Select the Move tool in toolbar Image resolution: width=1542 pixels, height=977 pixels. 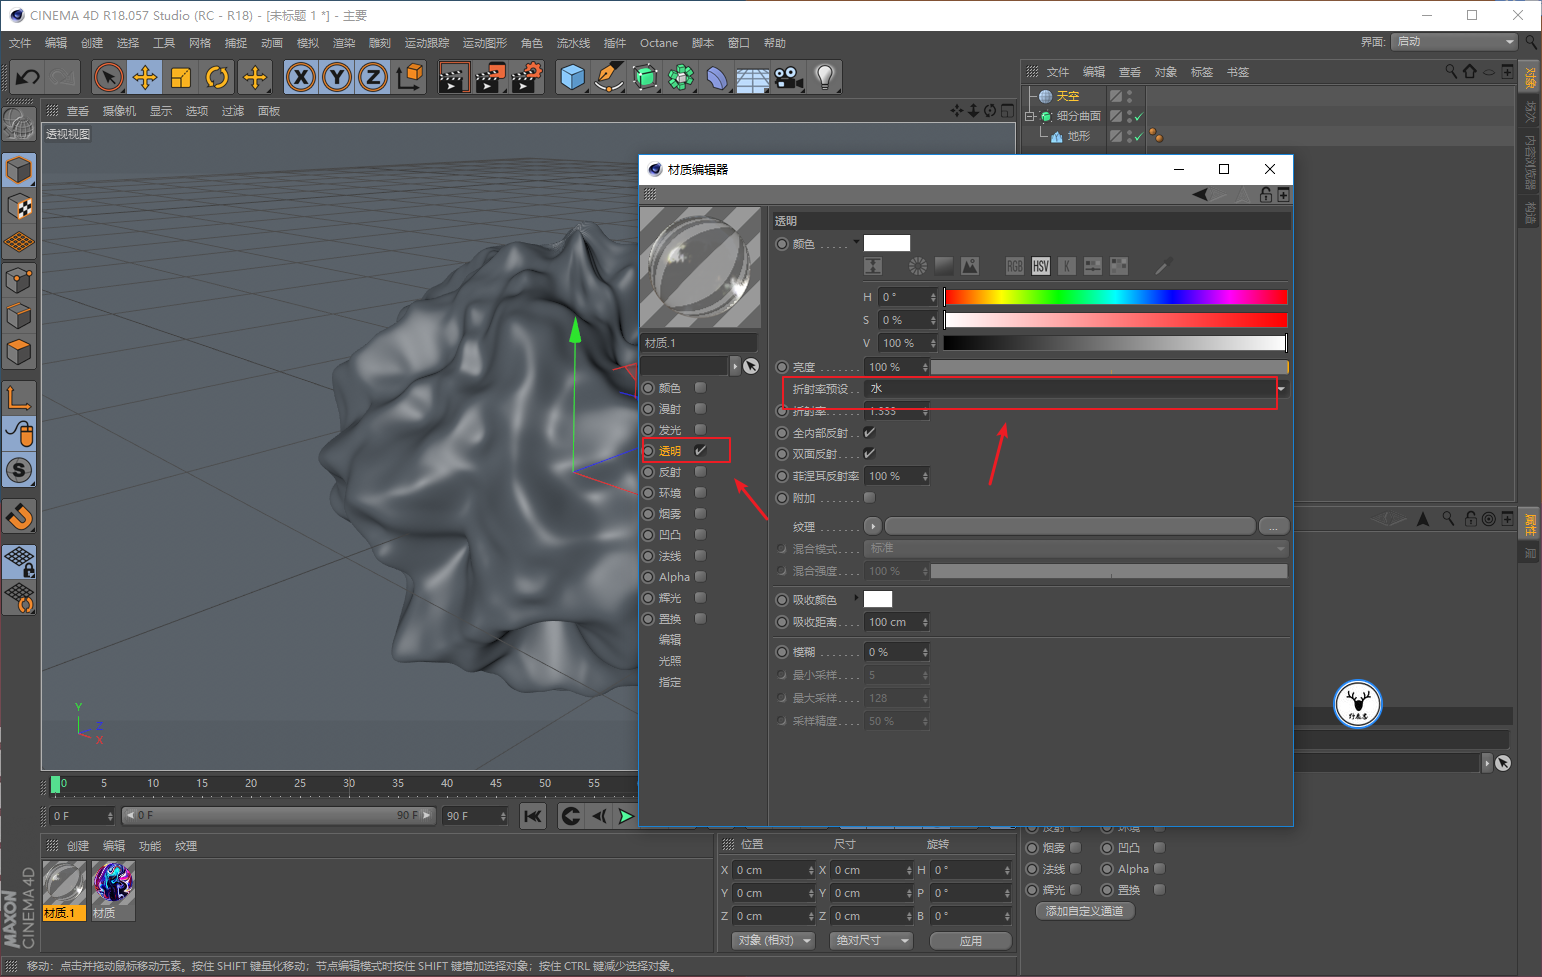(x=145, y=77)
